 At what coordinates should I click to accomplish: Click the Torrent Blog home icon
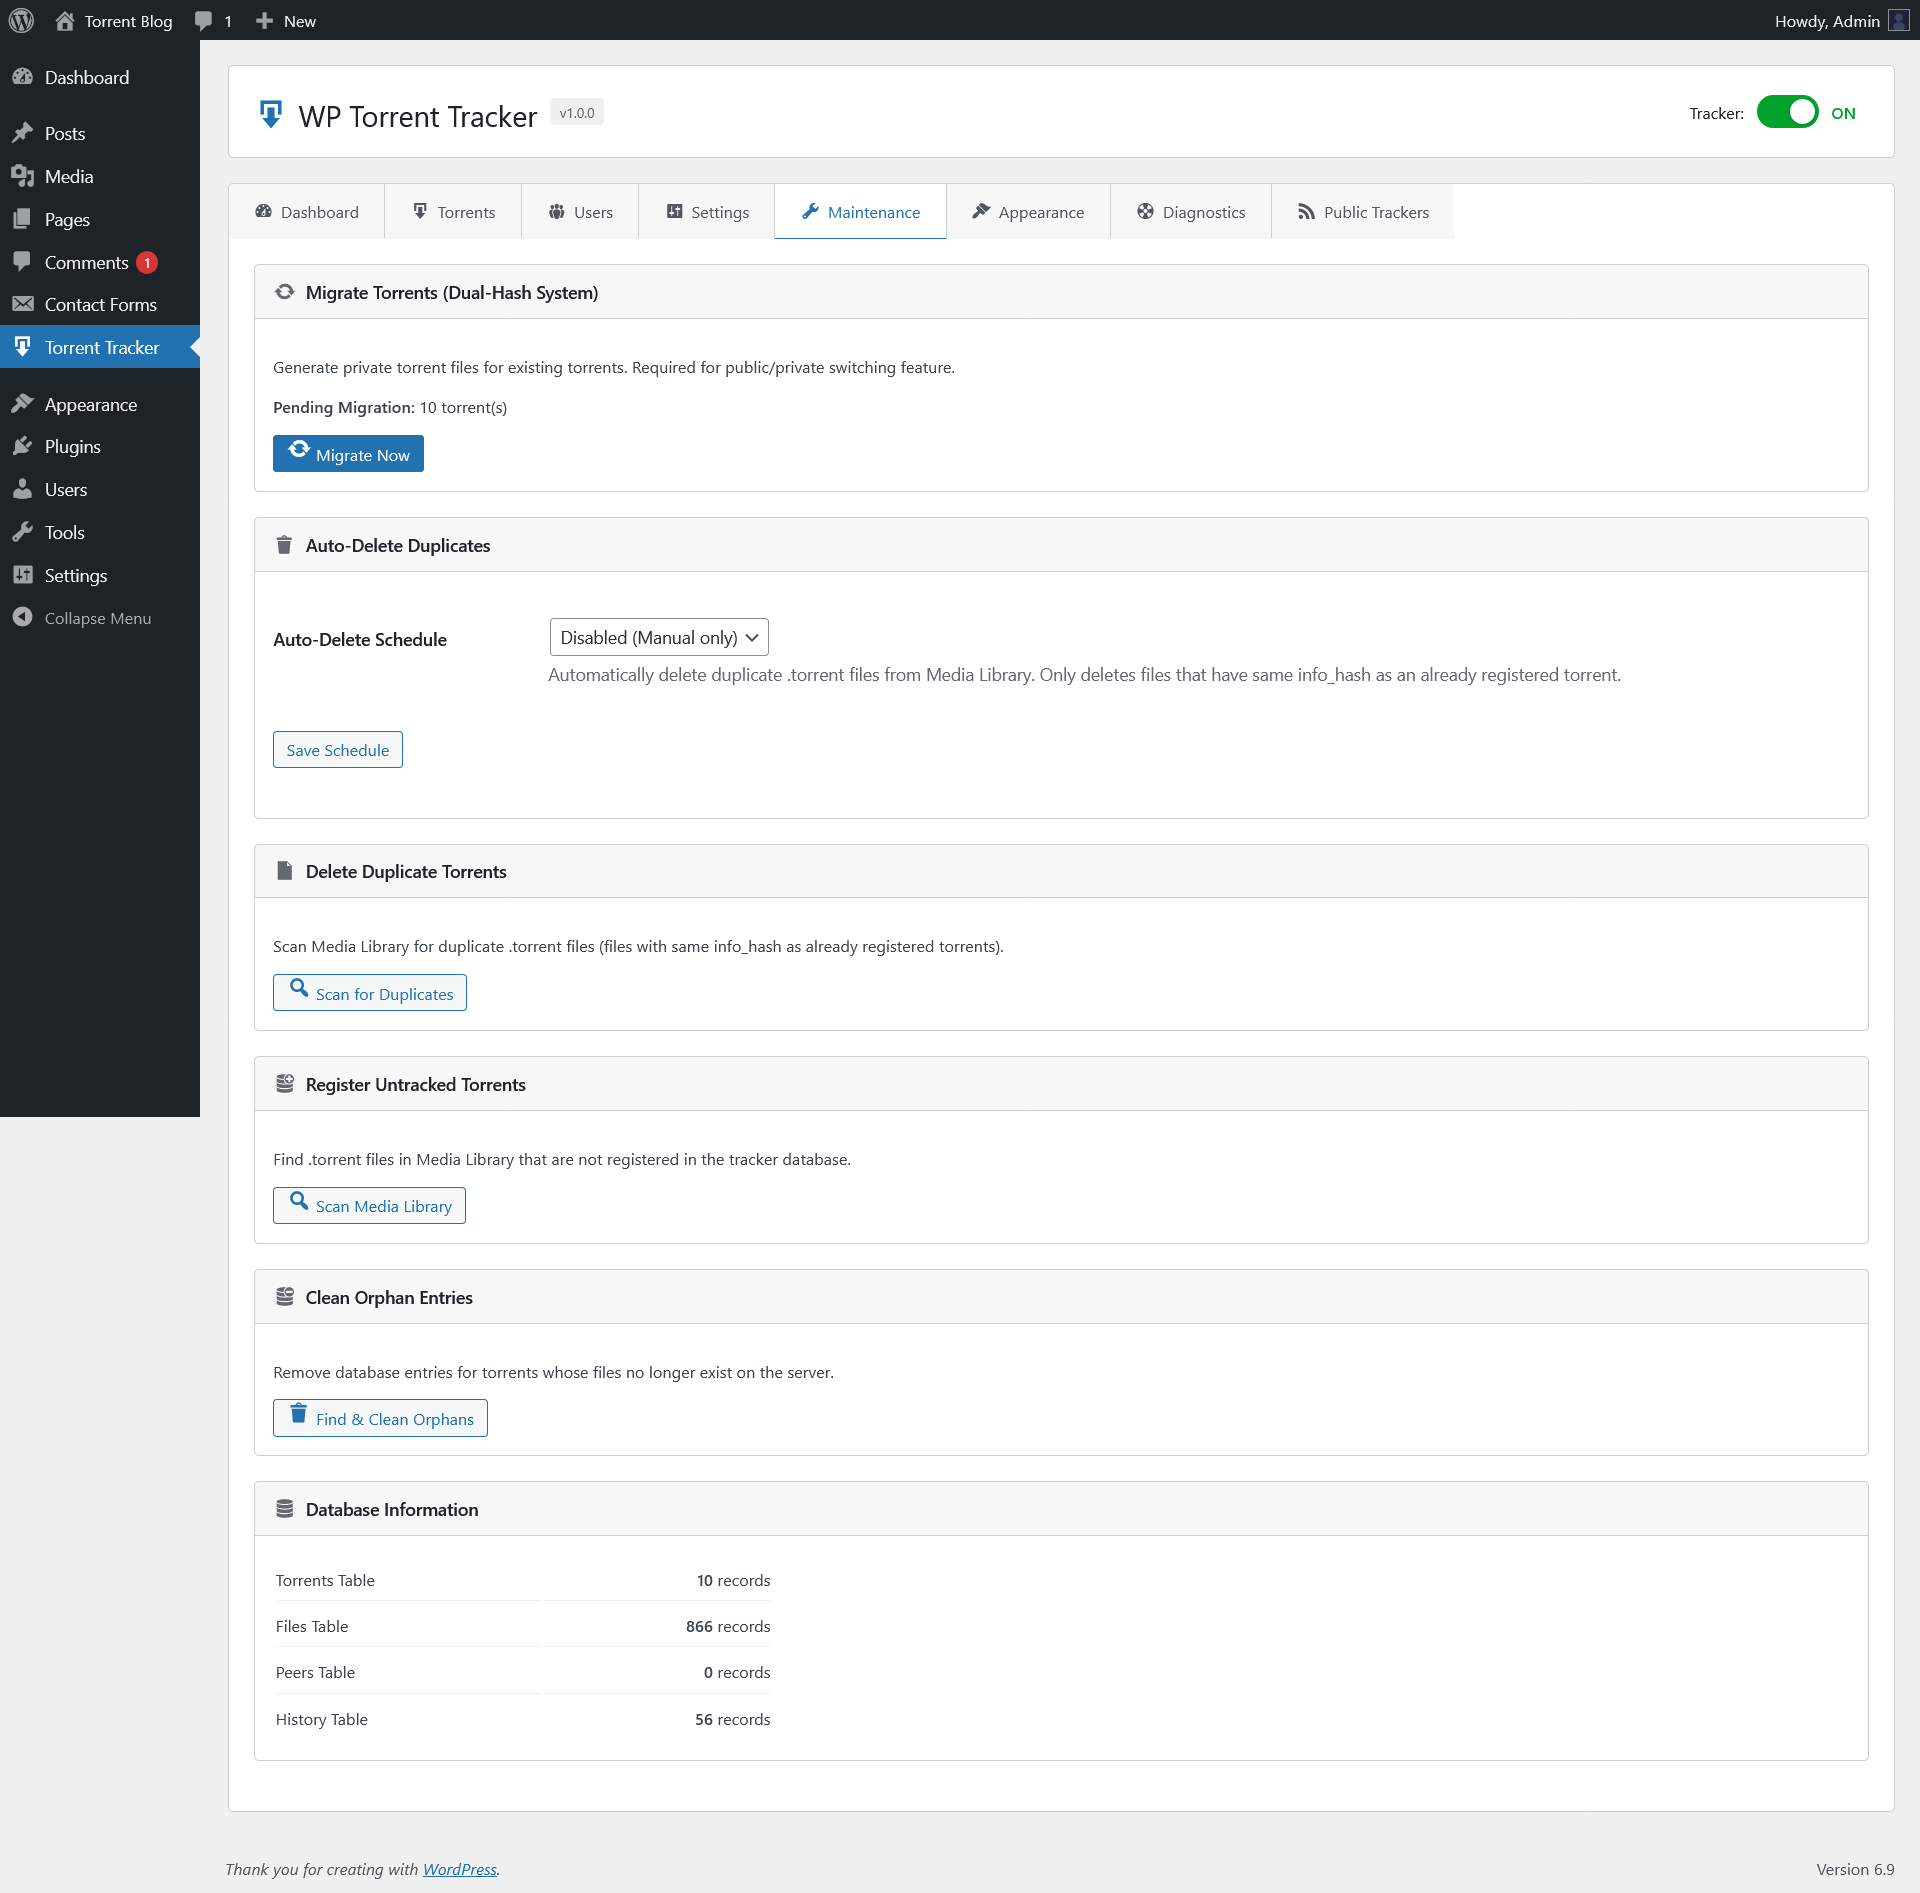pos(65,21)
